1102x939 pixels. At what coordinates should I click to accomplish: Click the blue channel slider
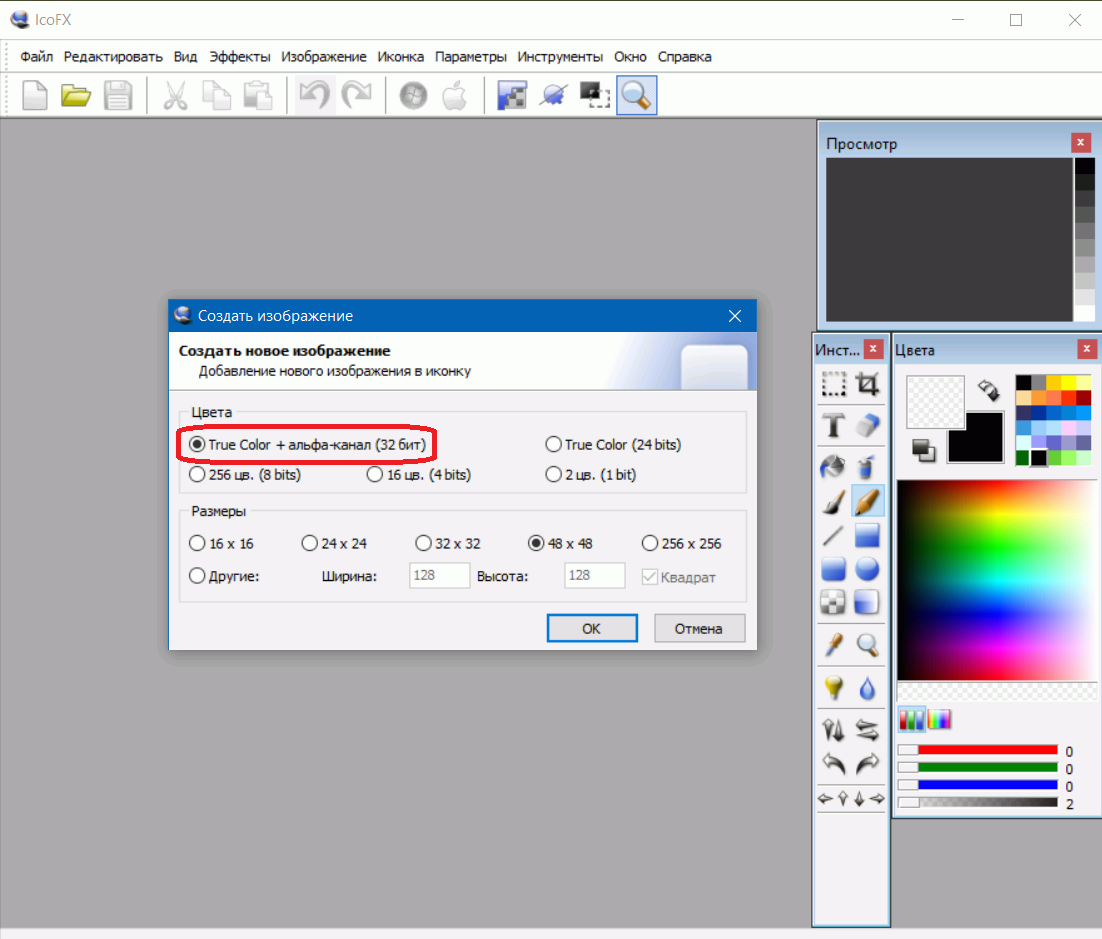coord(978,785)
